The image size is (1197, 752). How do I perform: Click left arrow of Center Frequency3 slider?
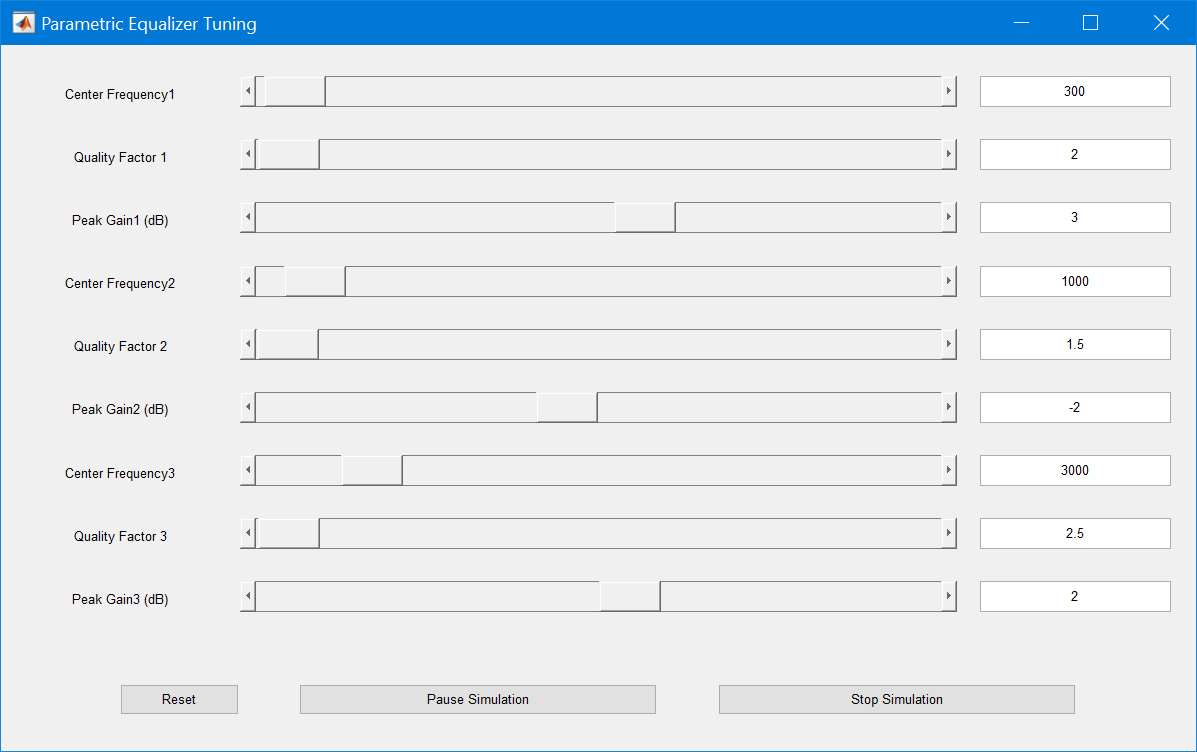(248, 470)
